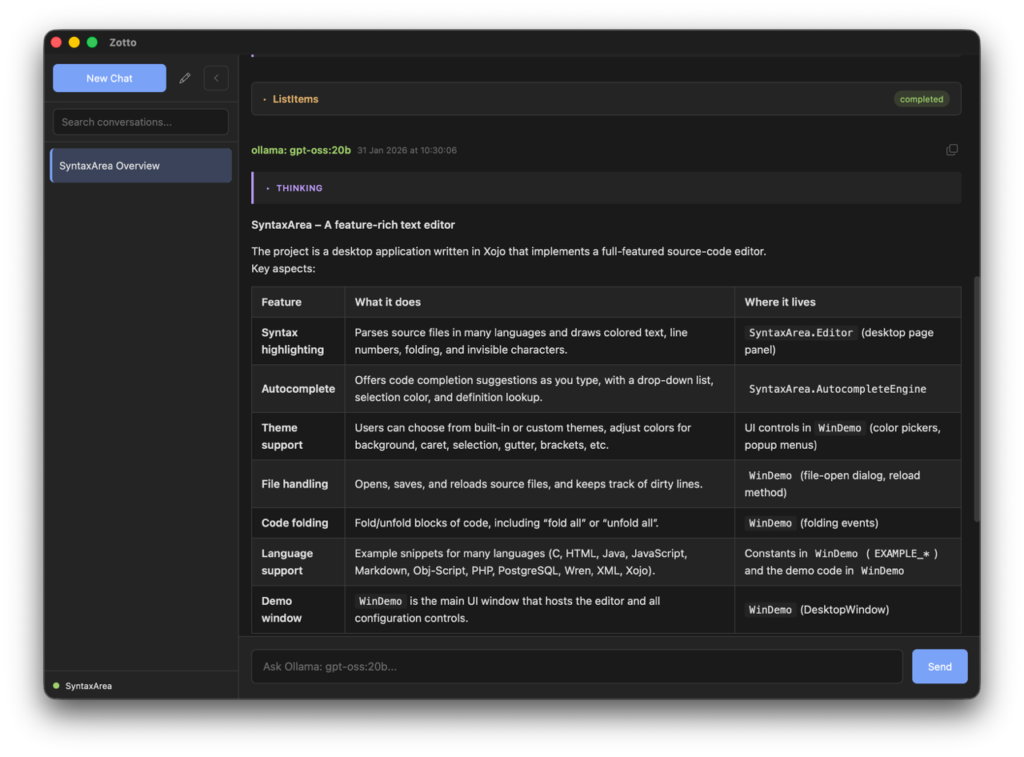Image resolution: width=1024 pixels, height=757 pixels.
Task: Click the chat area vertical scrollbar
Action: coord(976,400)
